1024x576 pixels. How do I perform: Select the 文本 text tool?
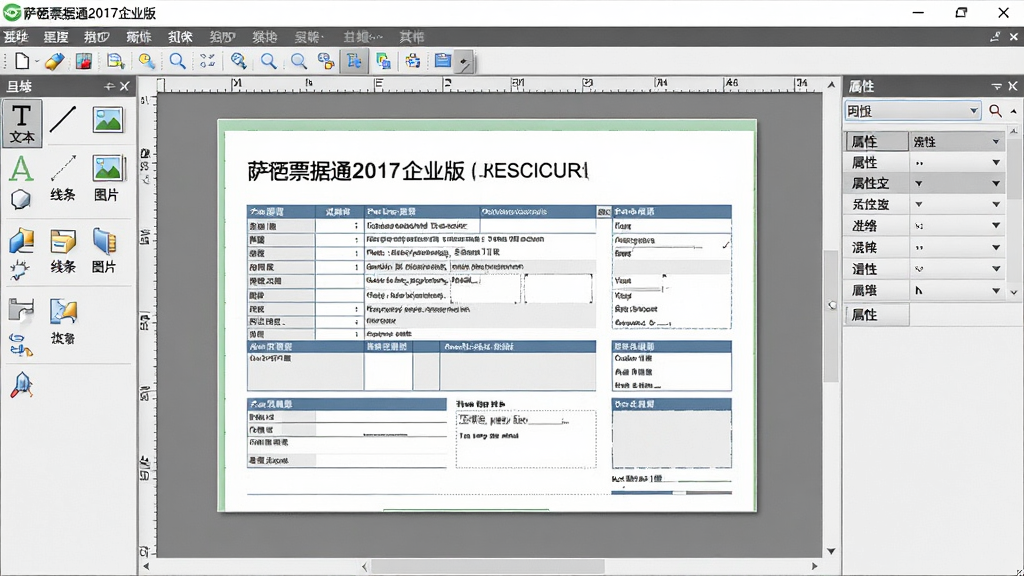coord(22,123)
